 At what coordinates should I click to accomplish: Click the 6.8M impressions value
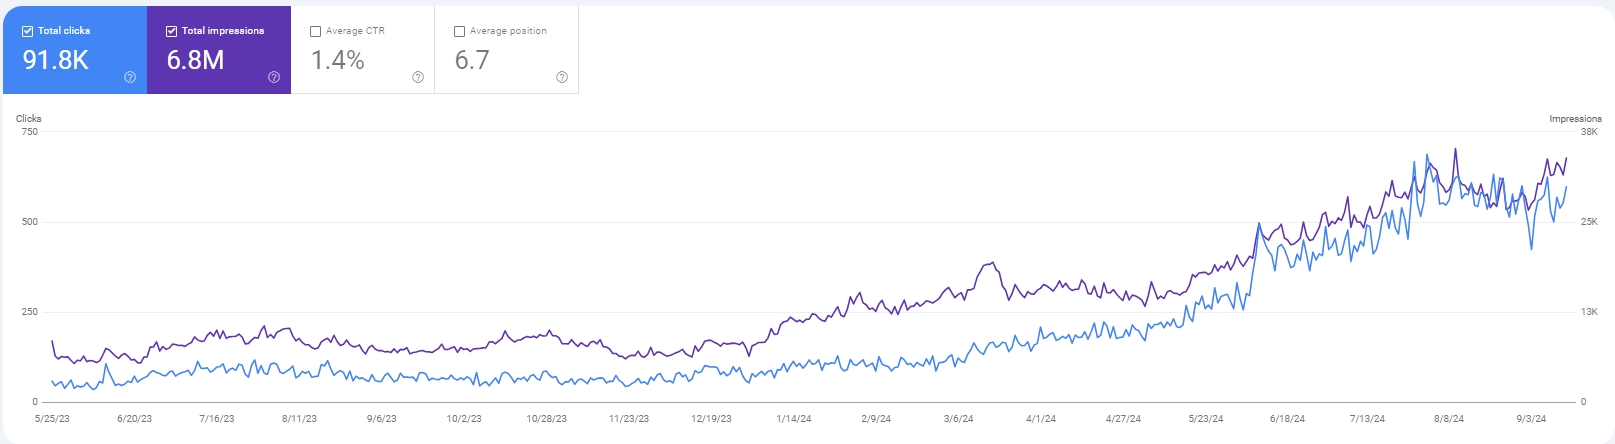pyautogui.click(x=196, y=60)
